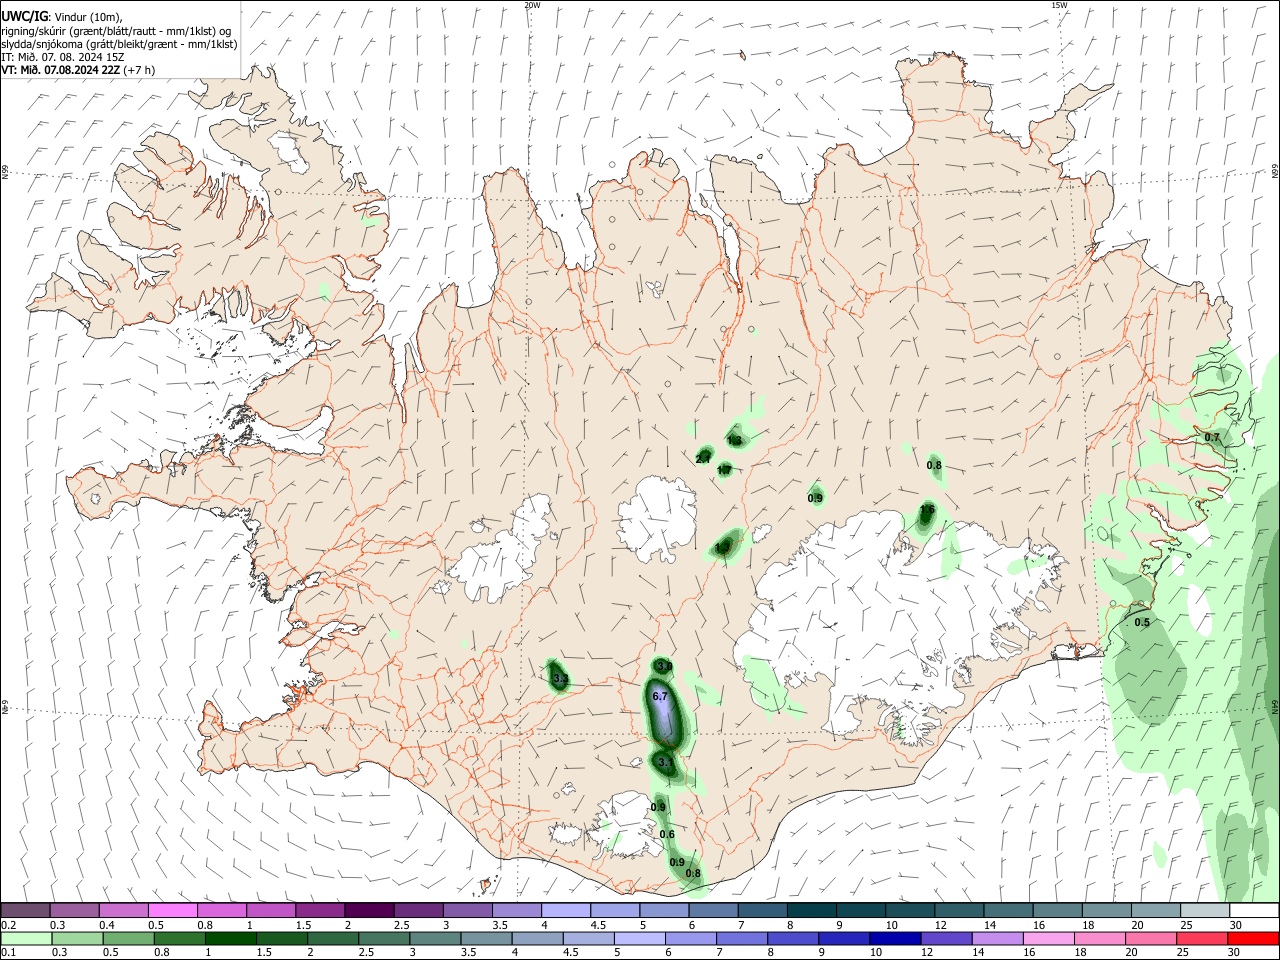Viewport: 1280px width, 960px height.
Task: Click the 64N latitude label on the right edge
Action: 1275,706
